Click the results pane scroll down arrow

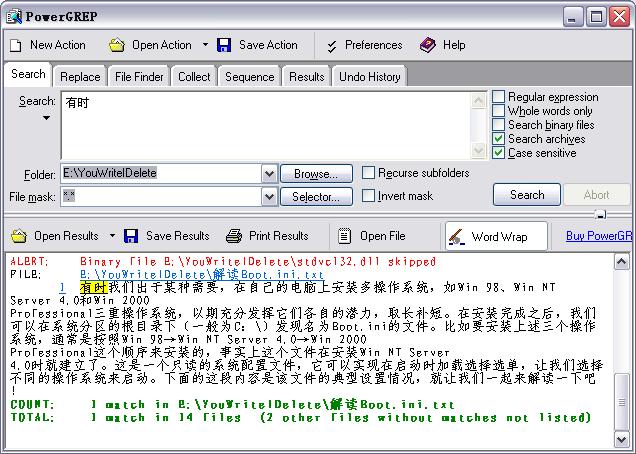click(x=621, y=439)
